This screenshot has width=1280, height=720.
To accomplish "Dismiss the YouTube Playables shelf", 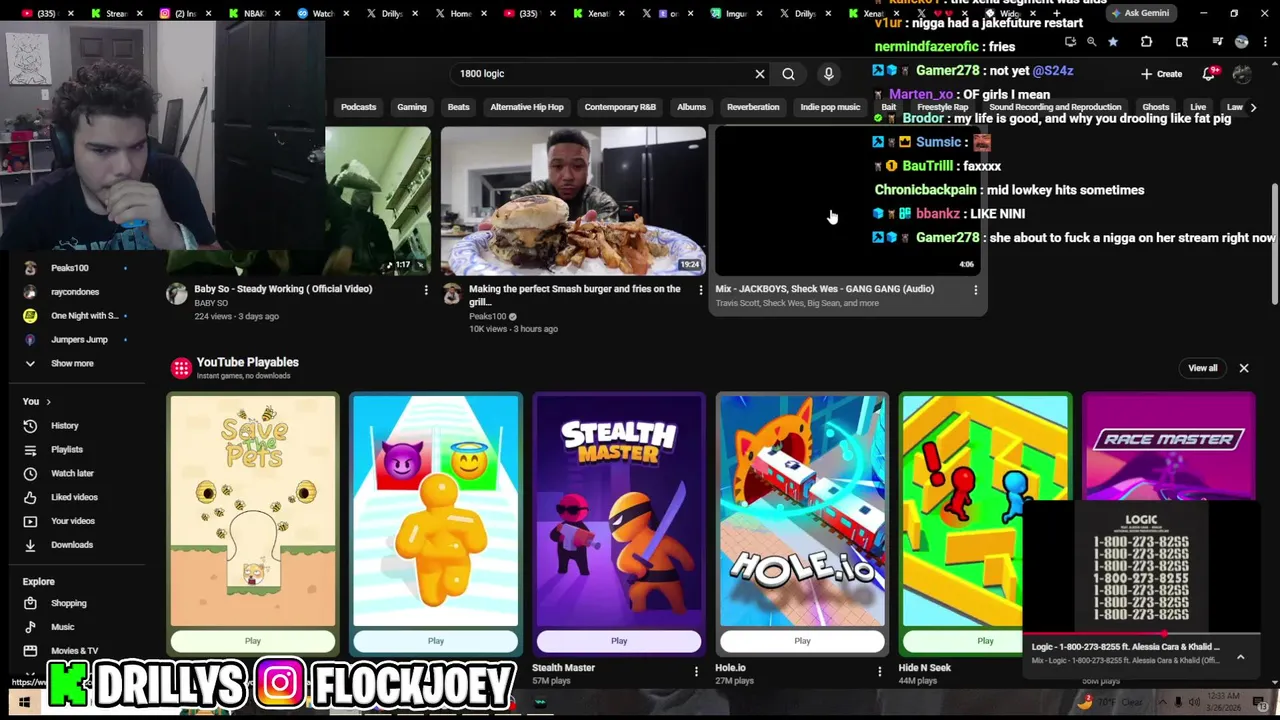I will (x=1244, y=368).
